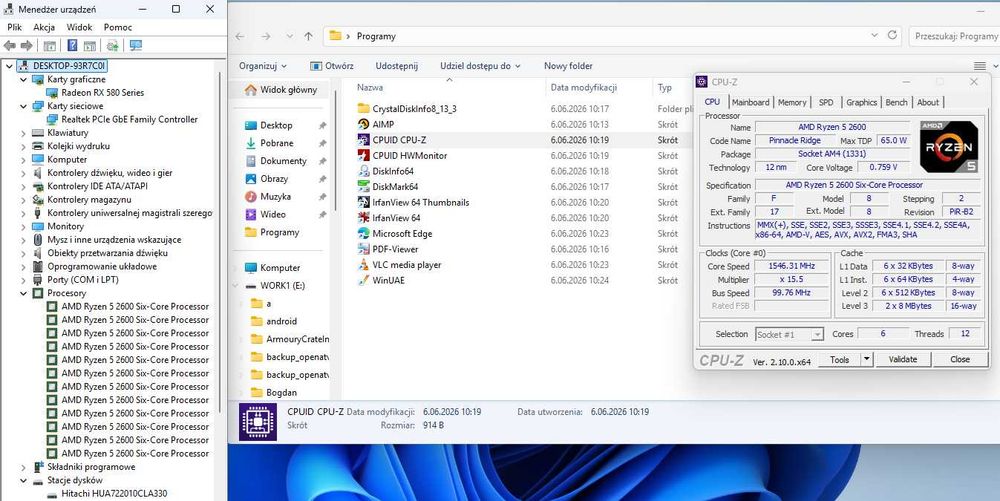The height and width of the screenshot is (501, 1000).
Task: Click the Wideo icon in Explorer sidebar
Action: (251, 215)
